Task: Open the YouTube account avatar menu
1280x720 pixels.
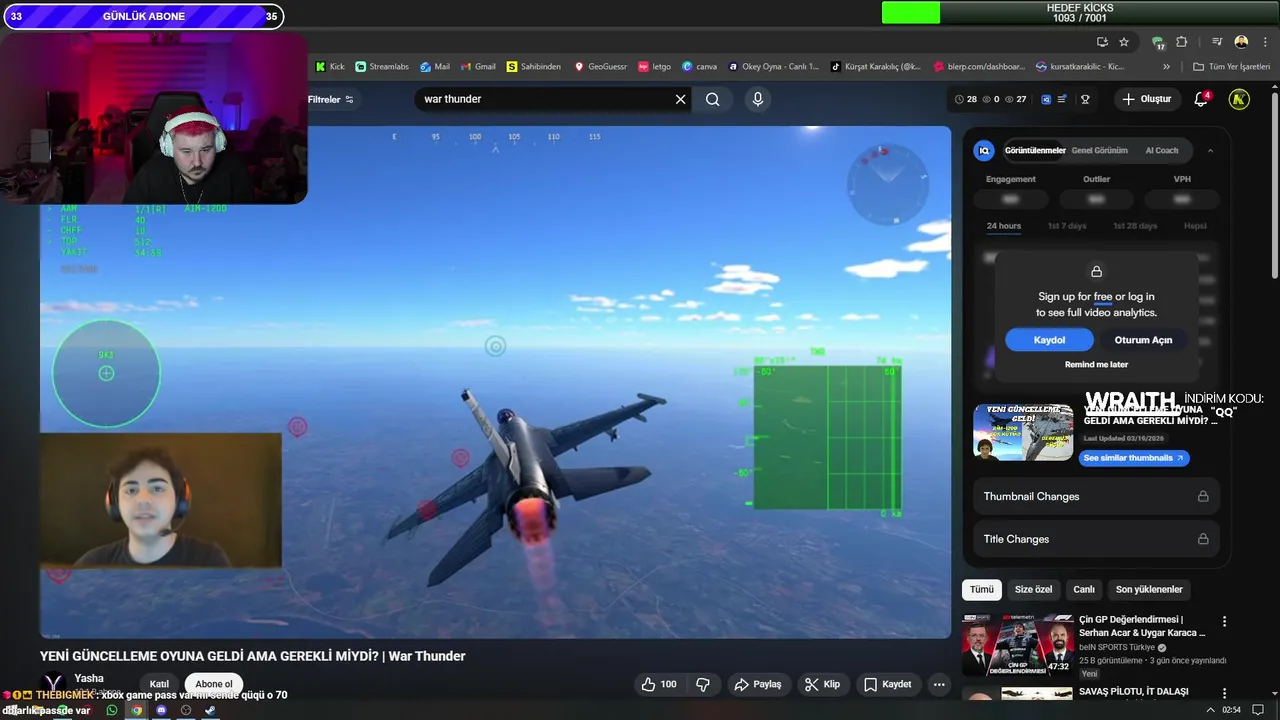Action: [1239, 99]
